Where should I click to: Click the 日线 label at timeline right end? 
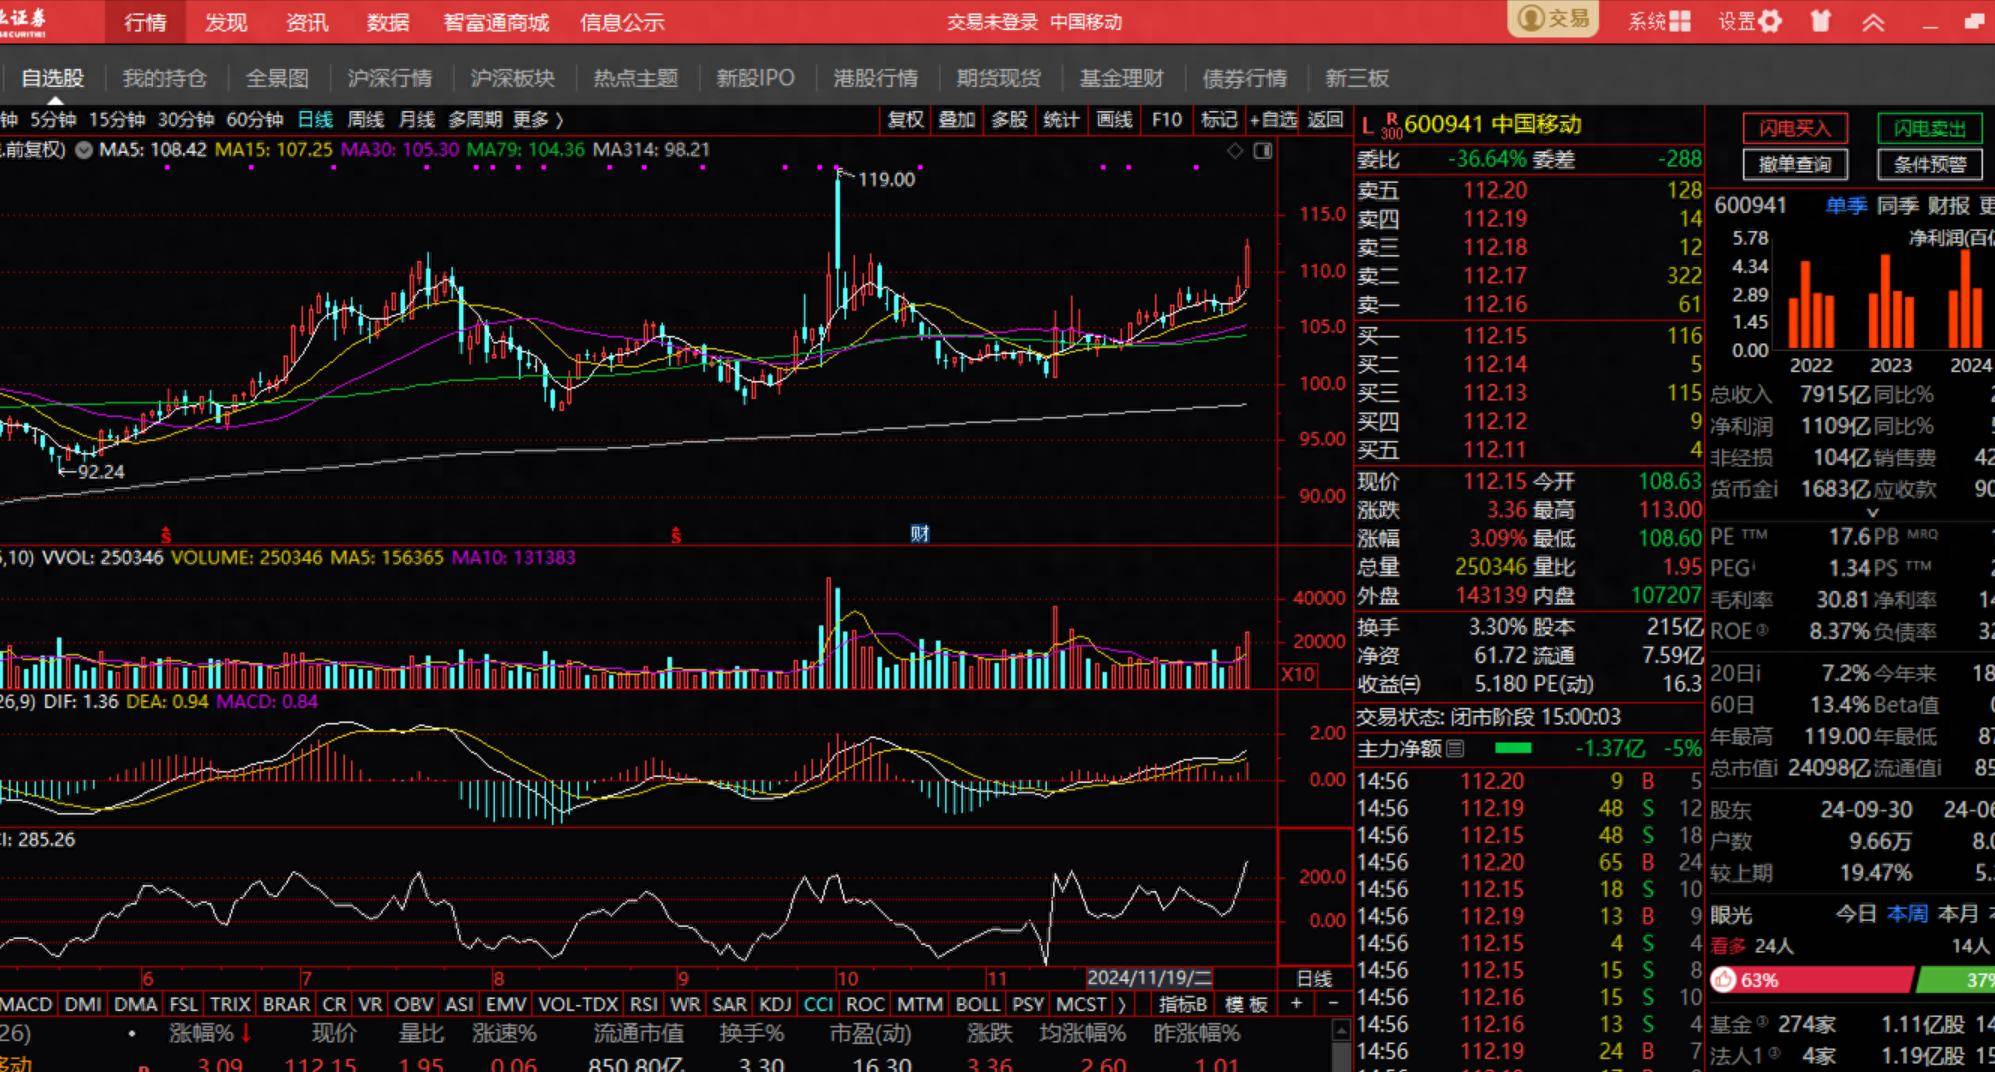1313,979
